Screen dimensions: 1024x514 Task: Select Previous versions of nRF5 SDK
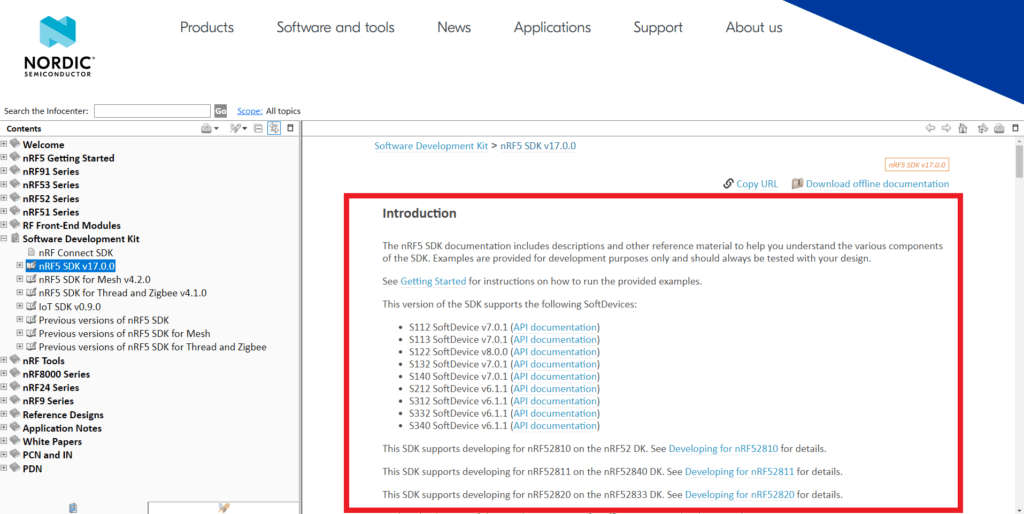tap(104, 320)
